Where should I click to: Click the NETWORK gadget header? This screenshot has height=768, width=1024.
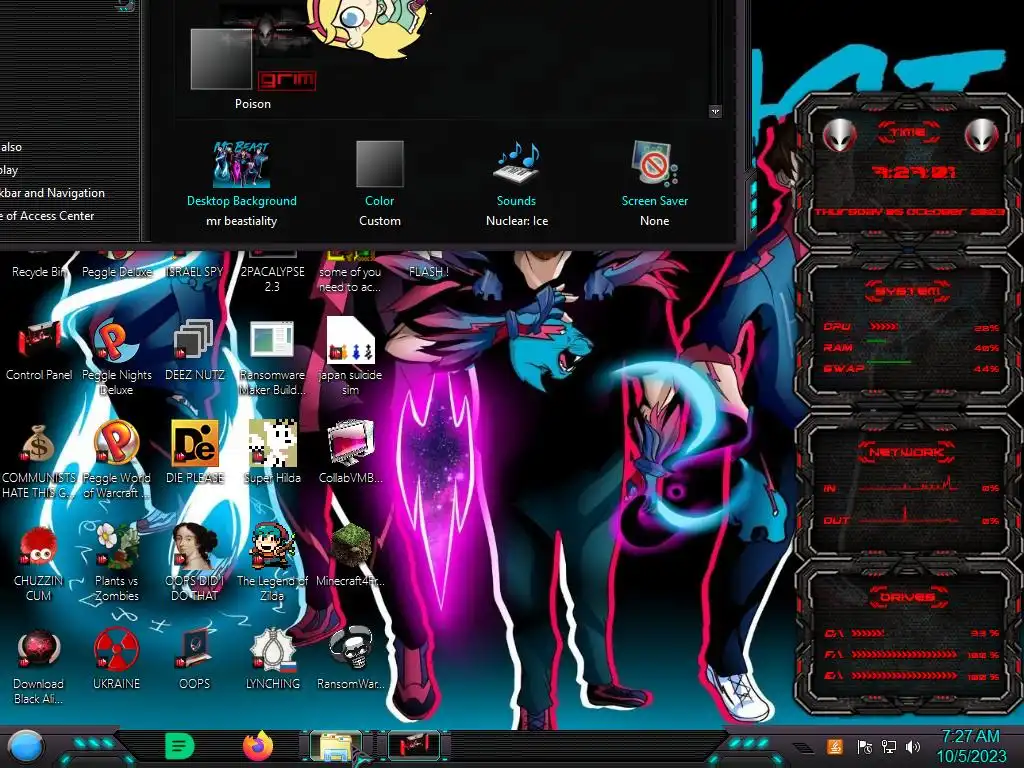(907, 452)
